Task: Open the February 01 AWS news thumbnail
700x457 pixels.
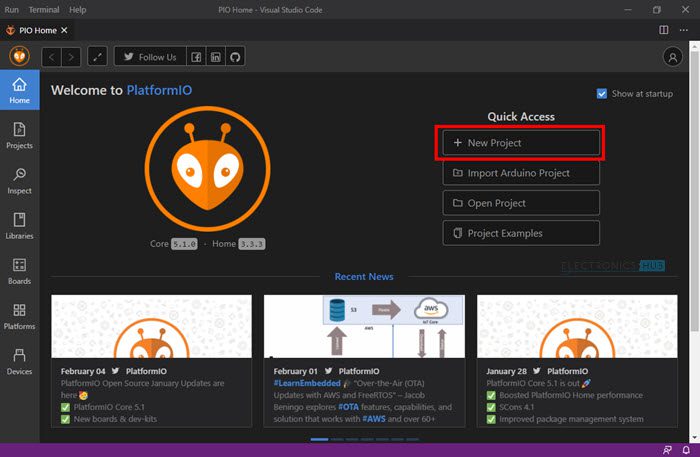Action: (364, 326)
